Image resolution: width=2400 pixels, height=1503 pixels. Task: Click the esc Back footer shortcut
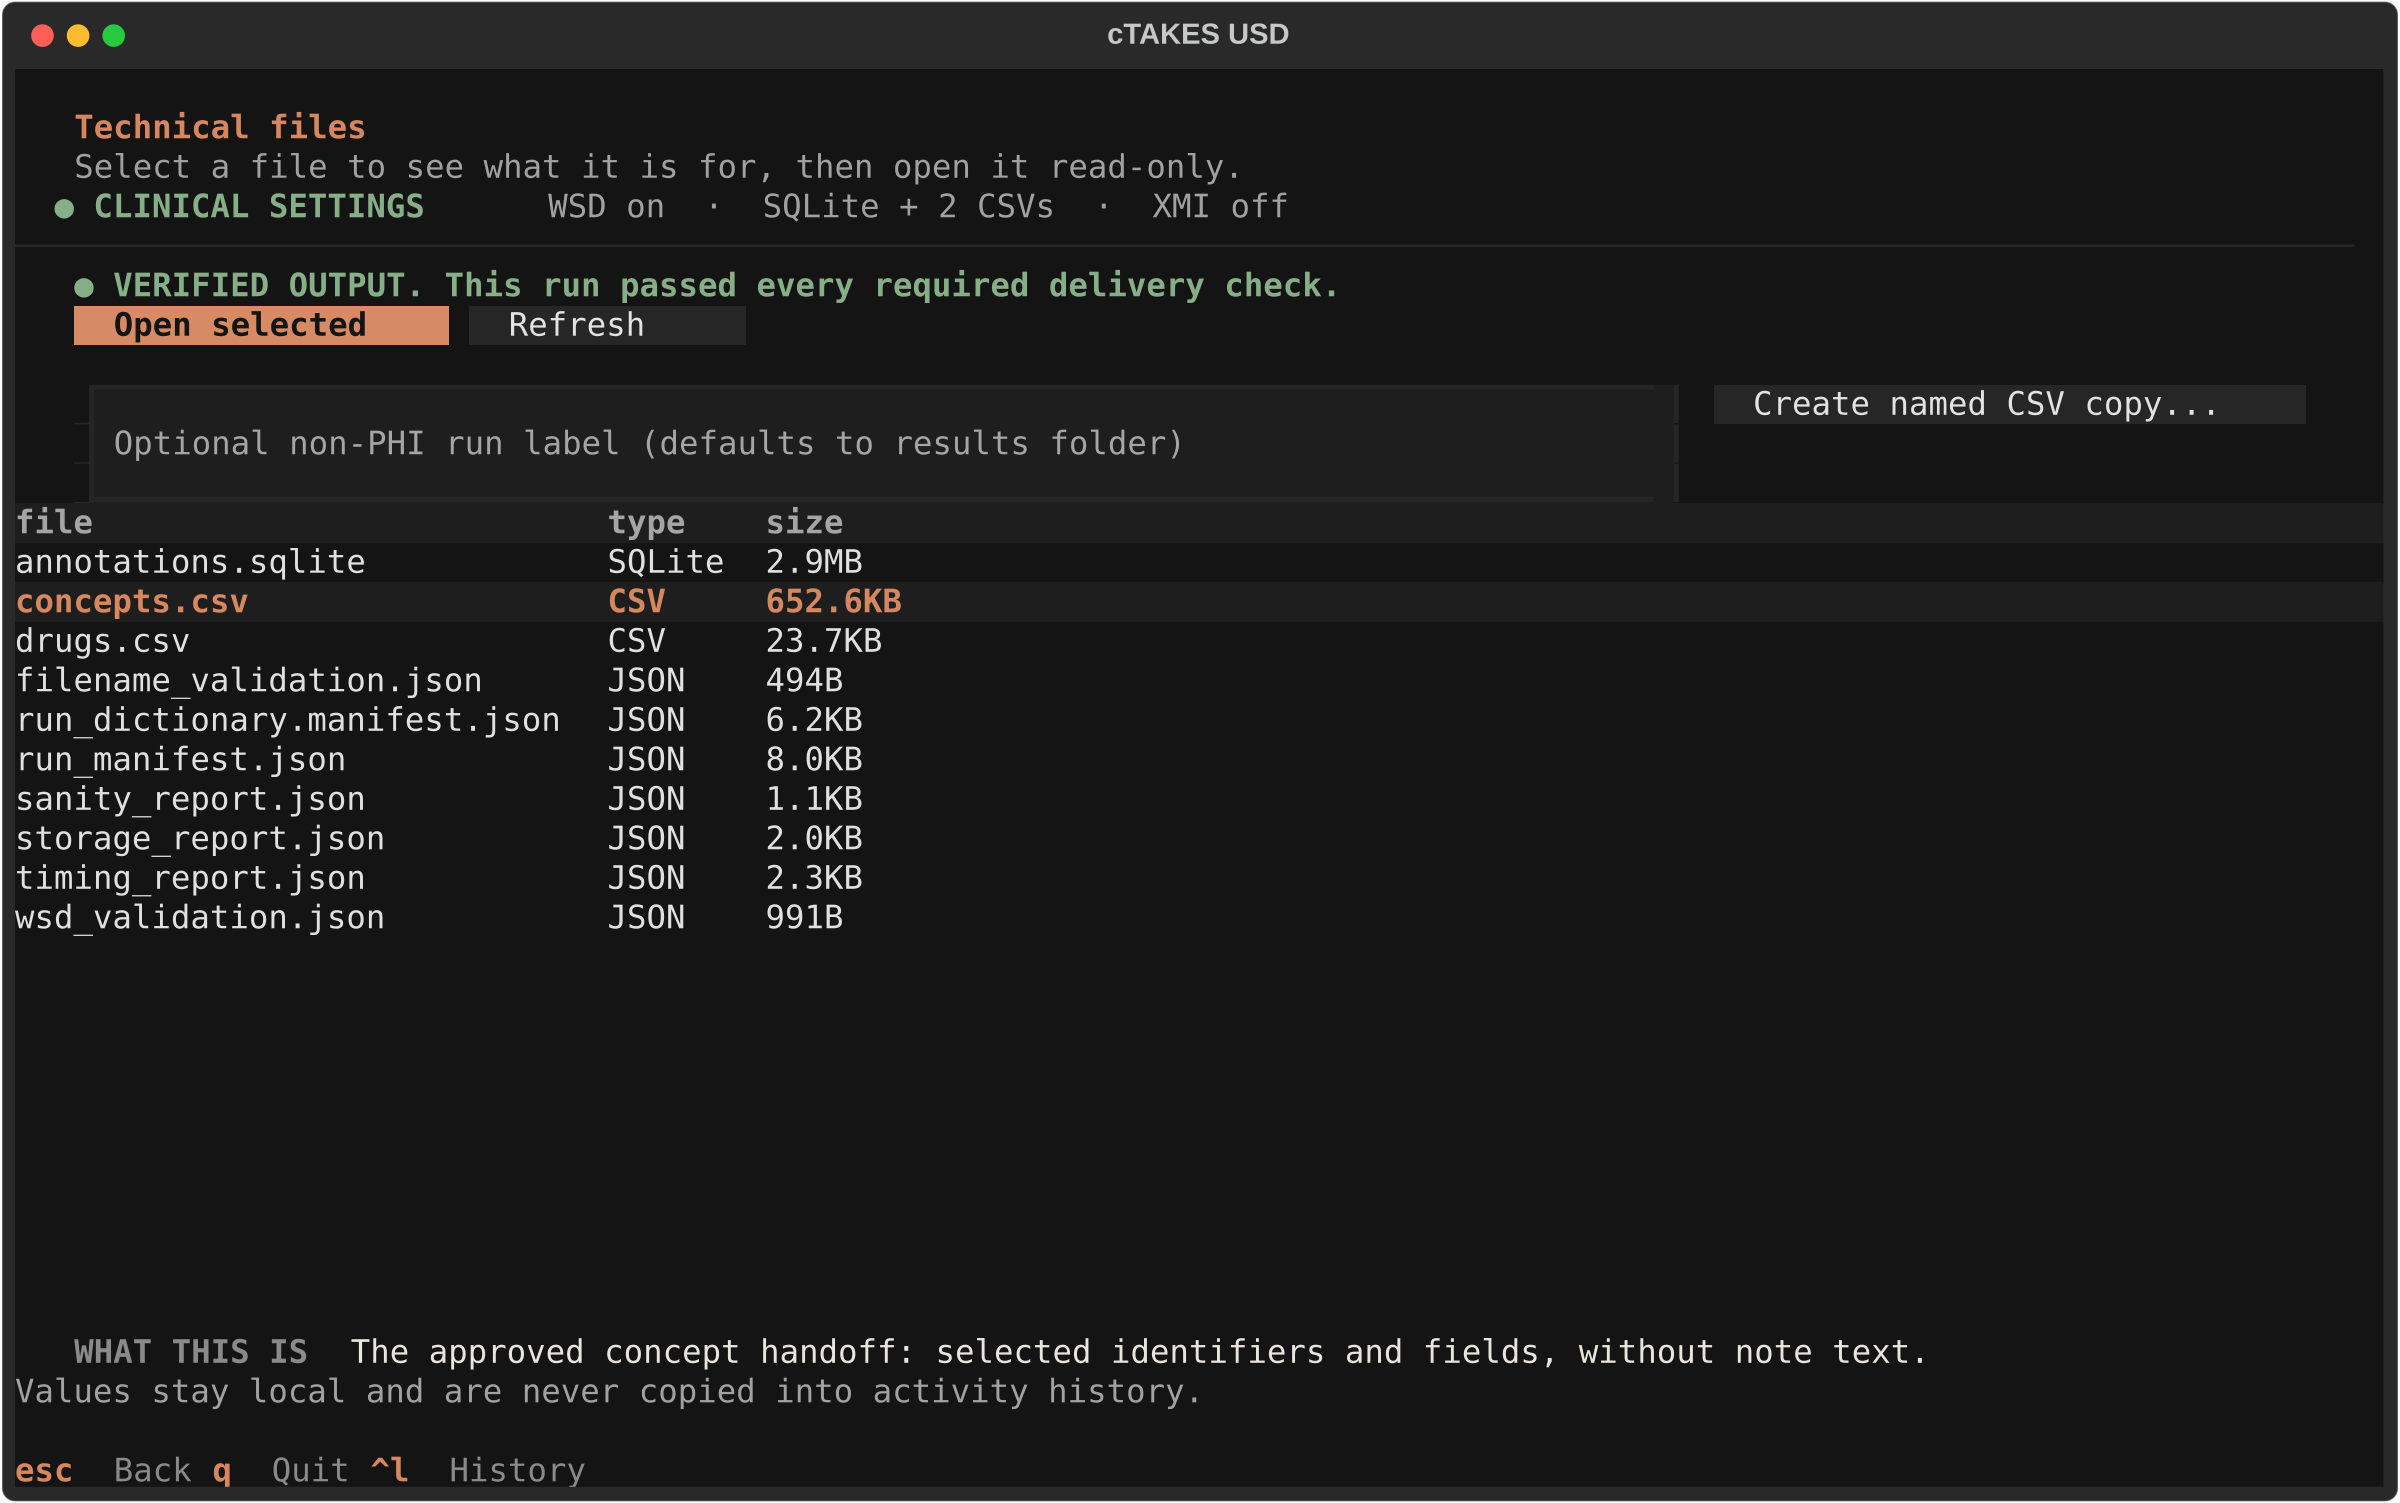tap(103, 1471)
